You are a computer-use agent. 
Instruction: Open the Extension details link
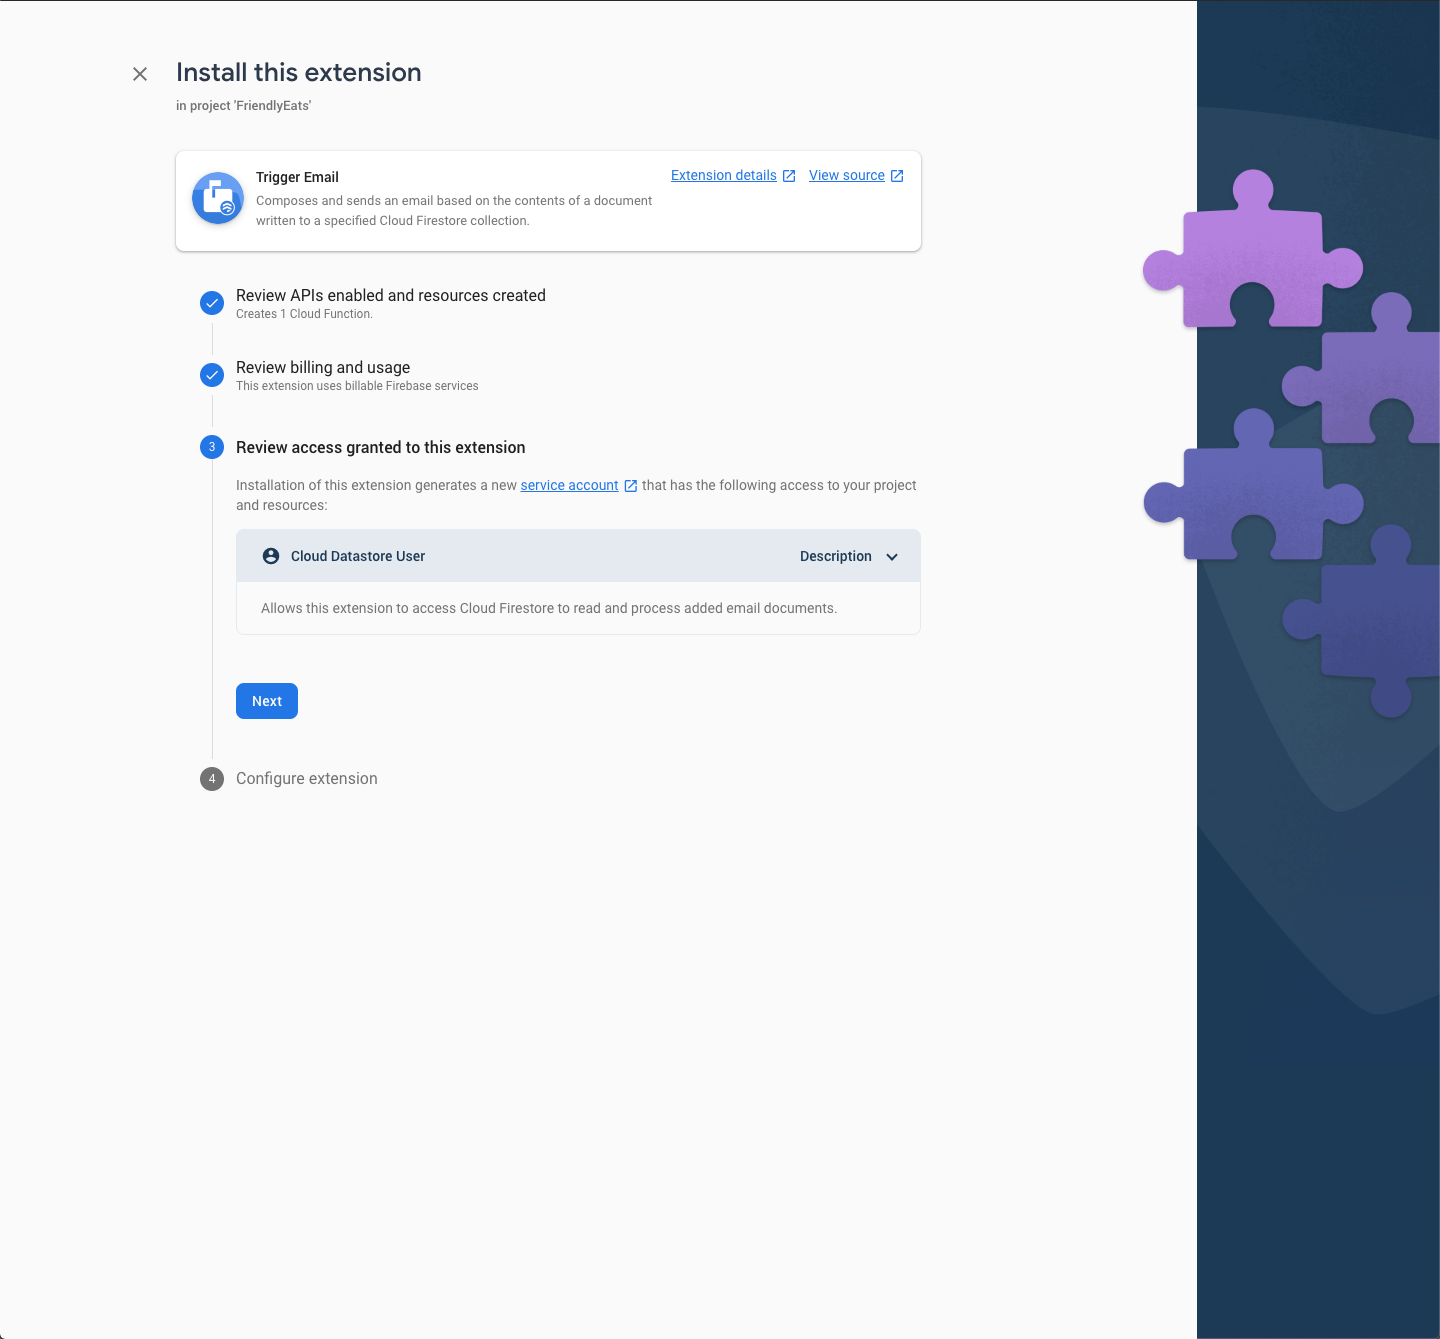coord(723,176)
